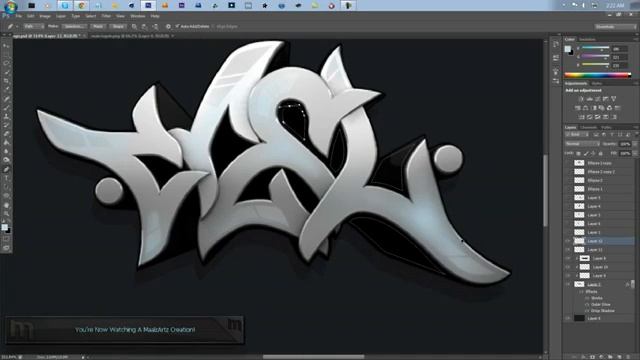Open path arrangement options
Screen dimensions: 640x360
click(x=156, y=27)
